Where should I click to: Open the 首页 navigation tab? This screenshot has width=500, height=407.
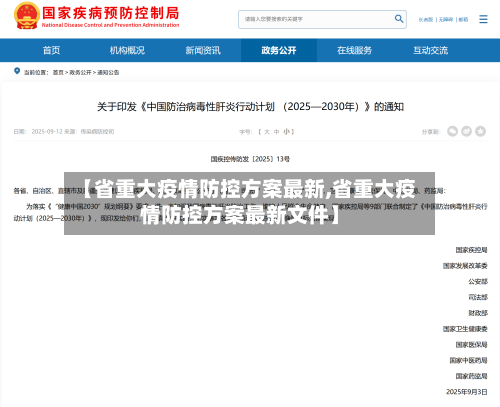click(x=51, y=50)
